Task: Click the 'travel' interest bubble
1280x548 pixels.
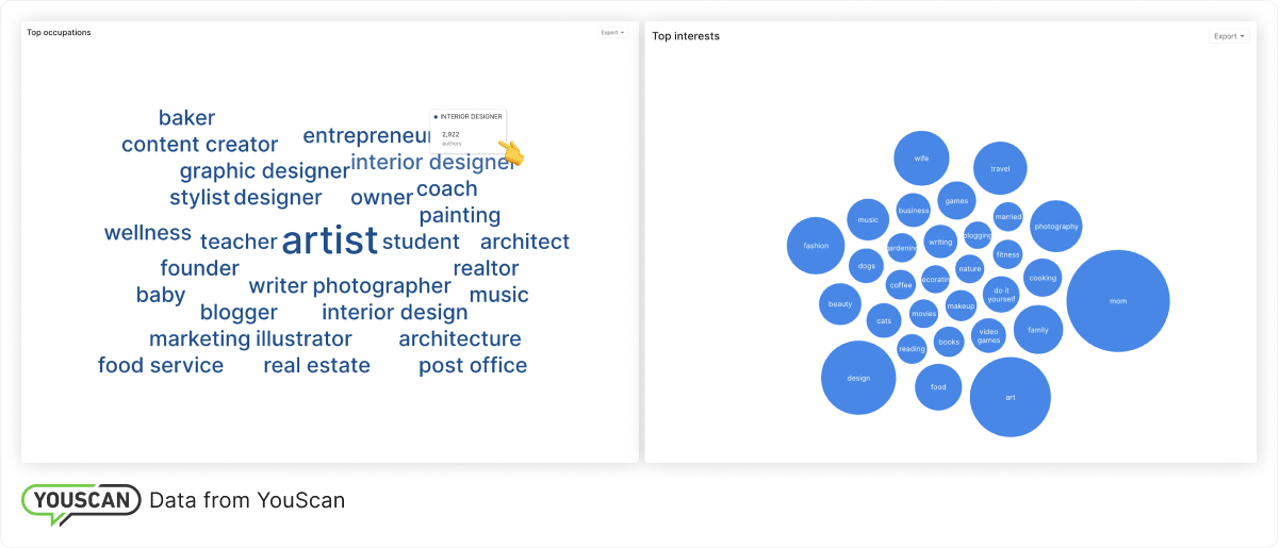Action: click(x=1000, y=169)
